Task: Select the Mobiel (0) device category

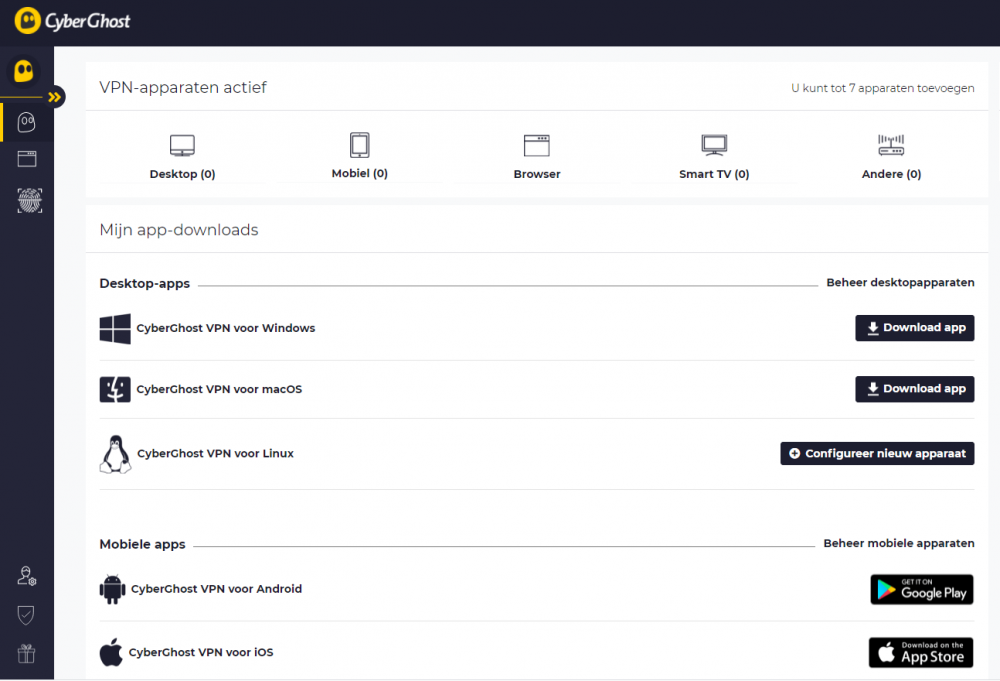Action: [x=359, y=156]
